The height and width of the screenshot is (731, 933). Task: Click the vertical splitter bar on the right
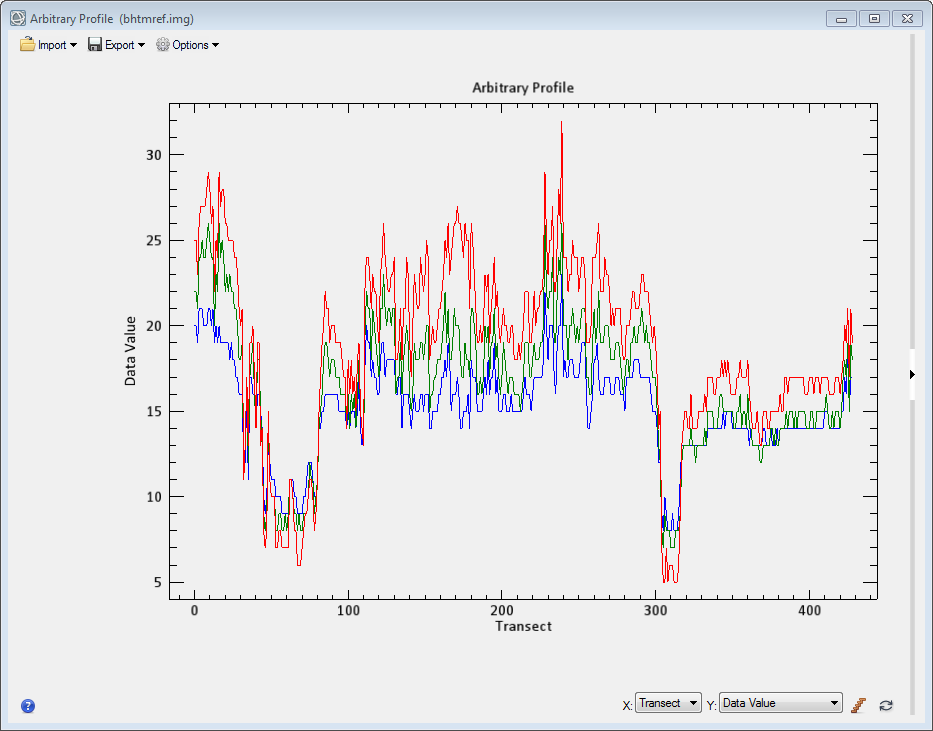[x=912, y=200]
